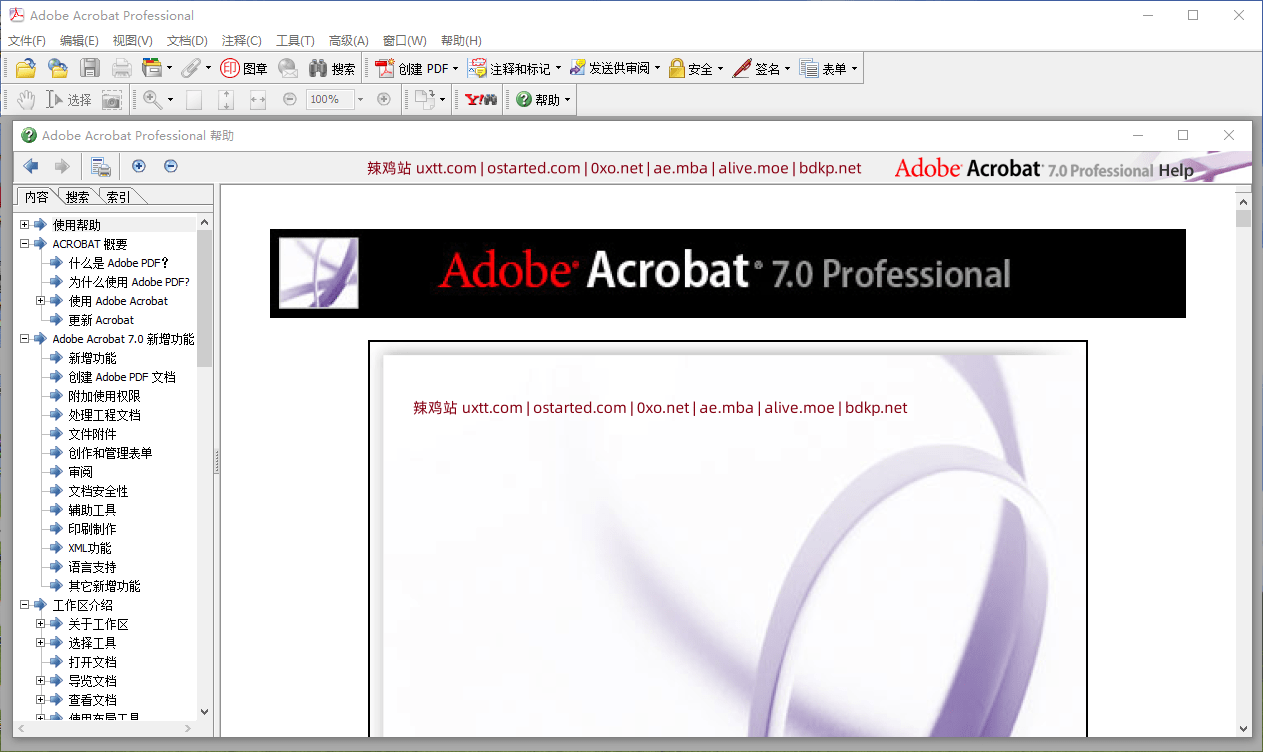The width and height of the screenshot is (1263, 752).
Task: Click the Email envelope icon
Action: point(288,69)
